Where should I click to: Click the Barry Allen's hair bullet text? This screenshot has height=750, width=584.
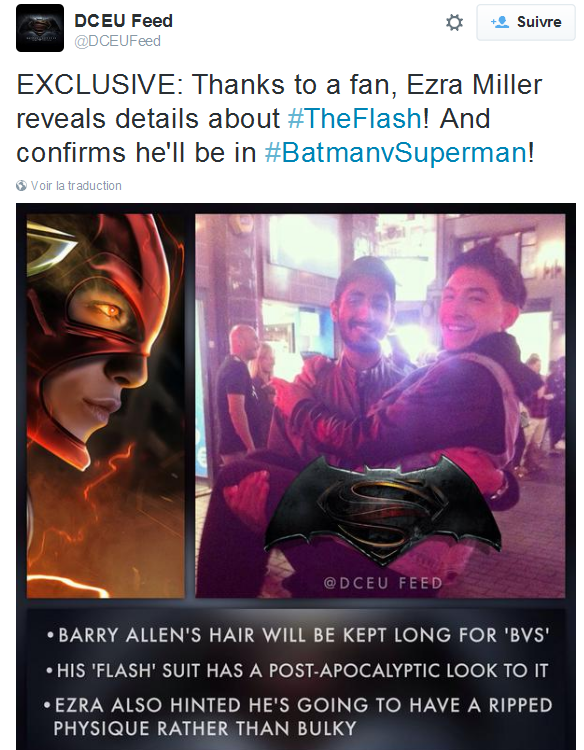pyautogui.click(x=298, y=635)
